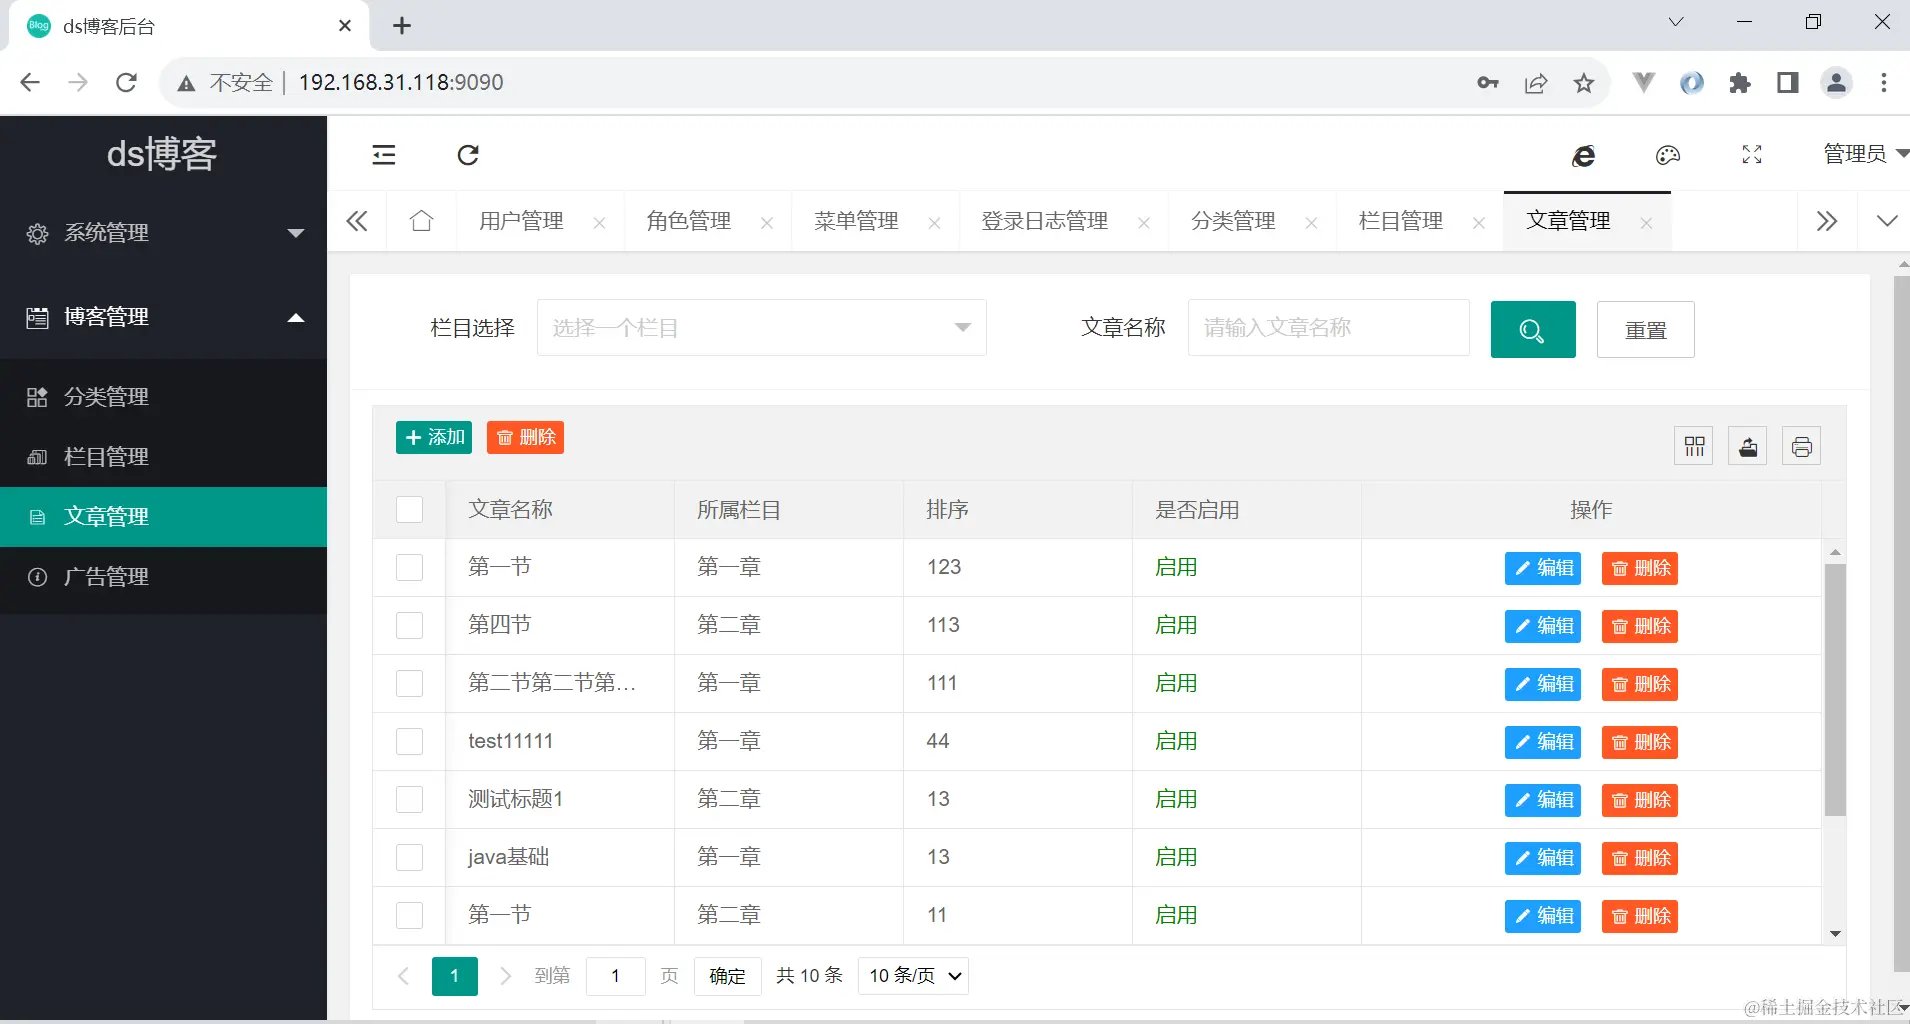The width and height of the screenshot is (1910, 1024).
Task: Refresh the current tab content
Action: coord(468,155)
